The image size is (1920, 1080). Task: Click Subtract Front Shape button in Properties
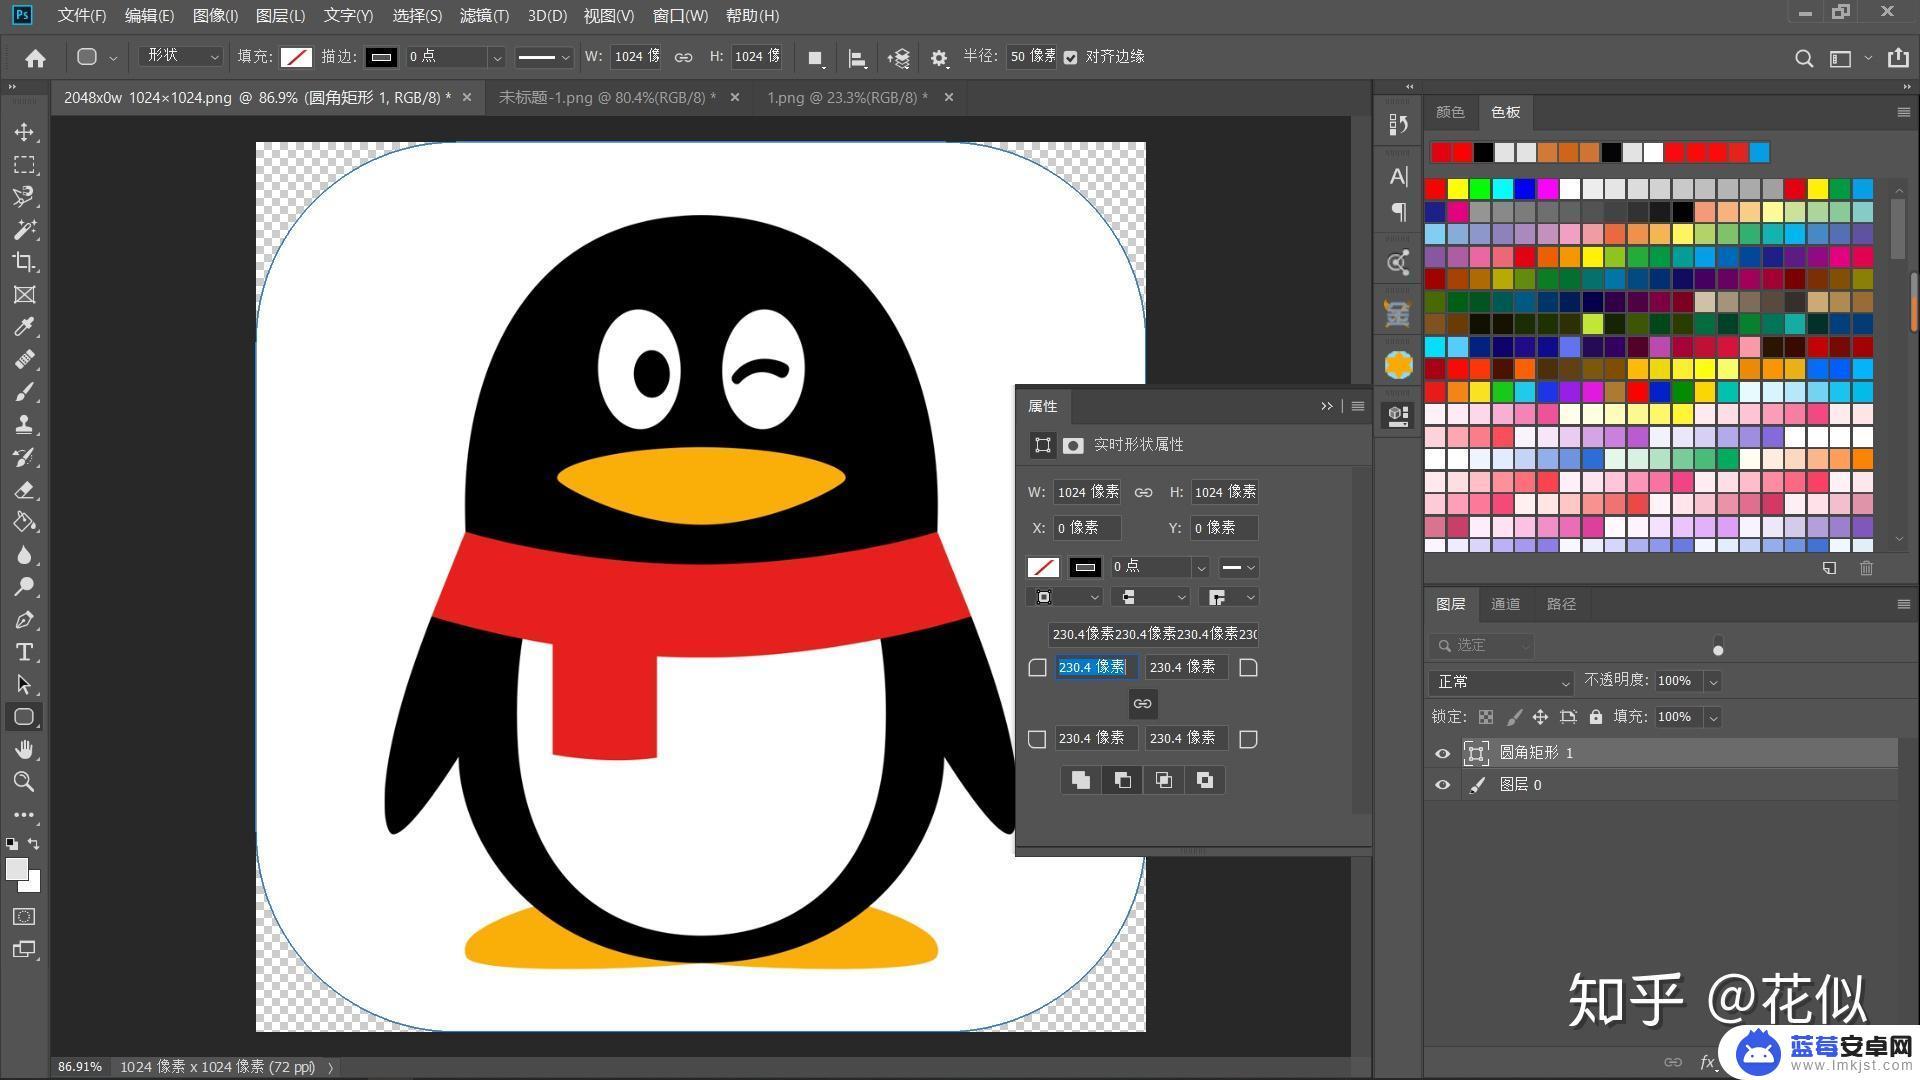pos(1122,780)
